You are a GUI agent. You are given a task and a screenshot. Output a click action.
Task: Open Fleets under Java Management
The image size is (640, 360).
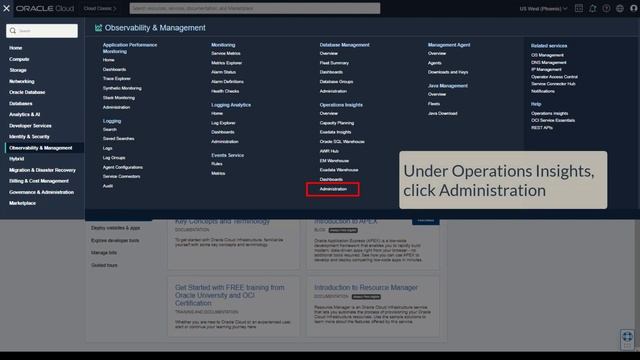(x=434, y=104)
